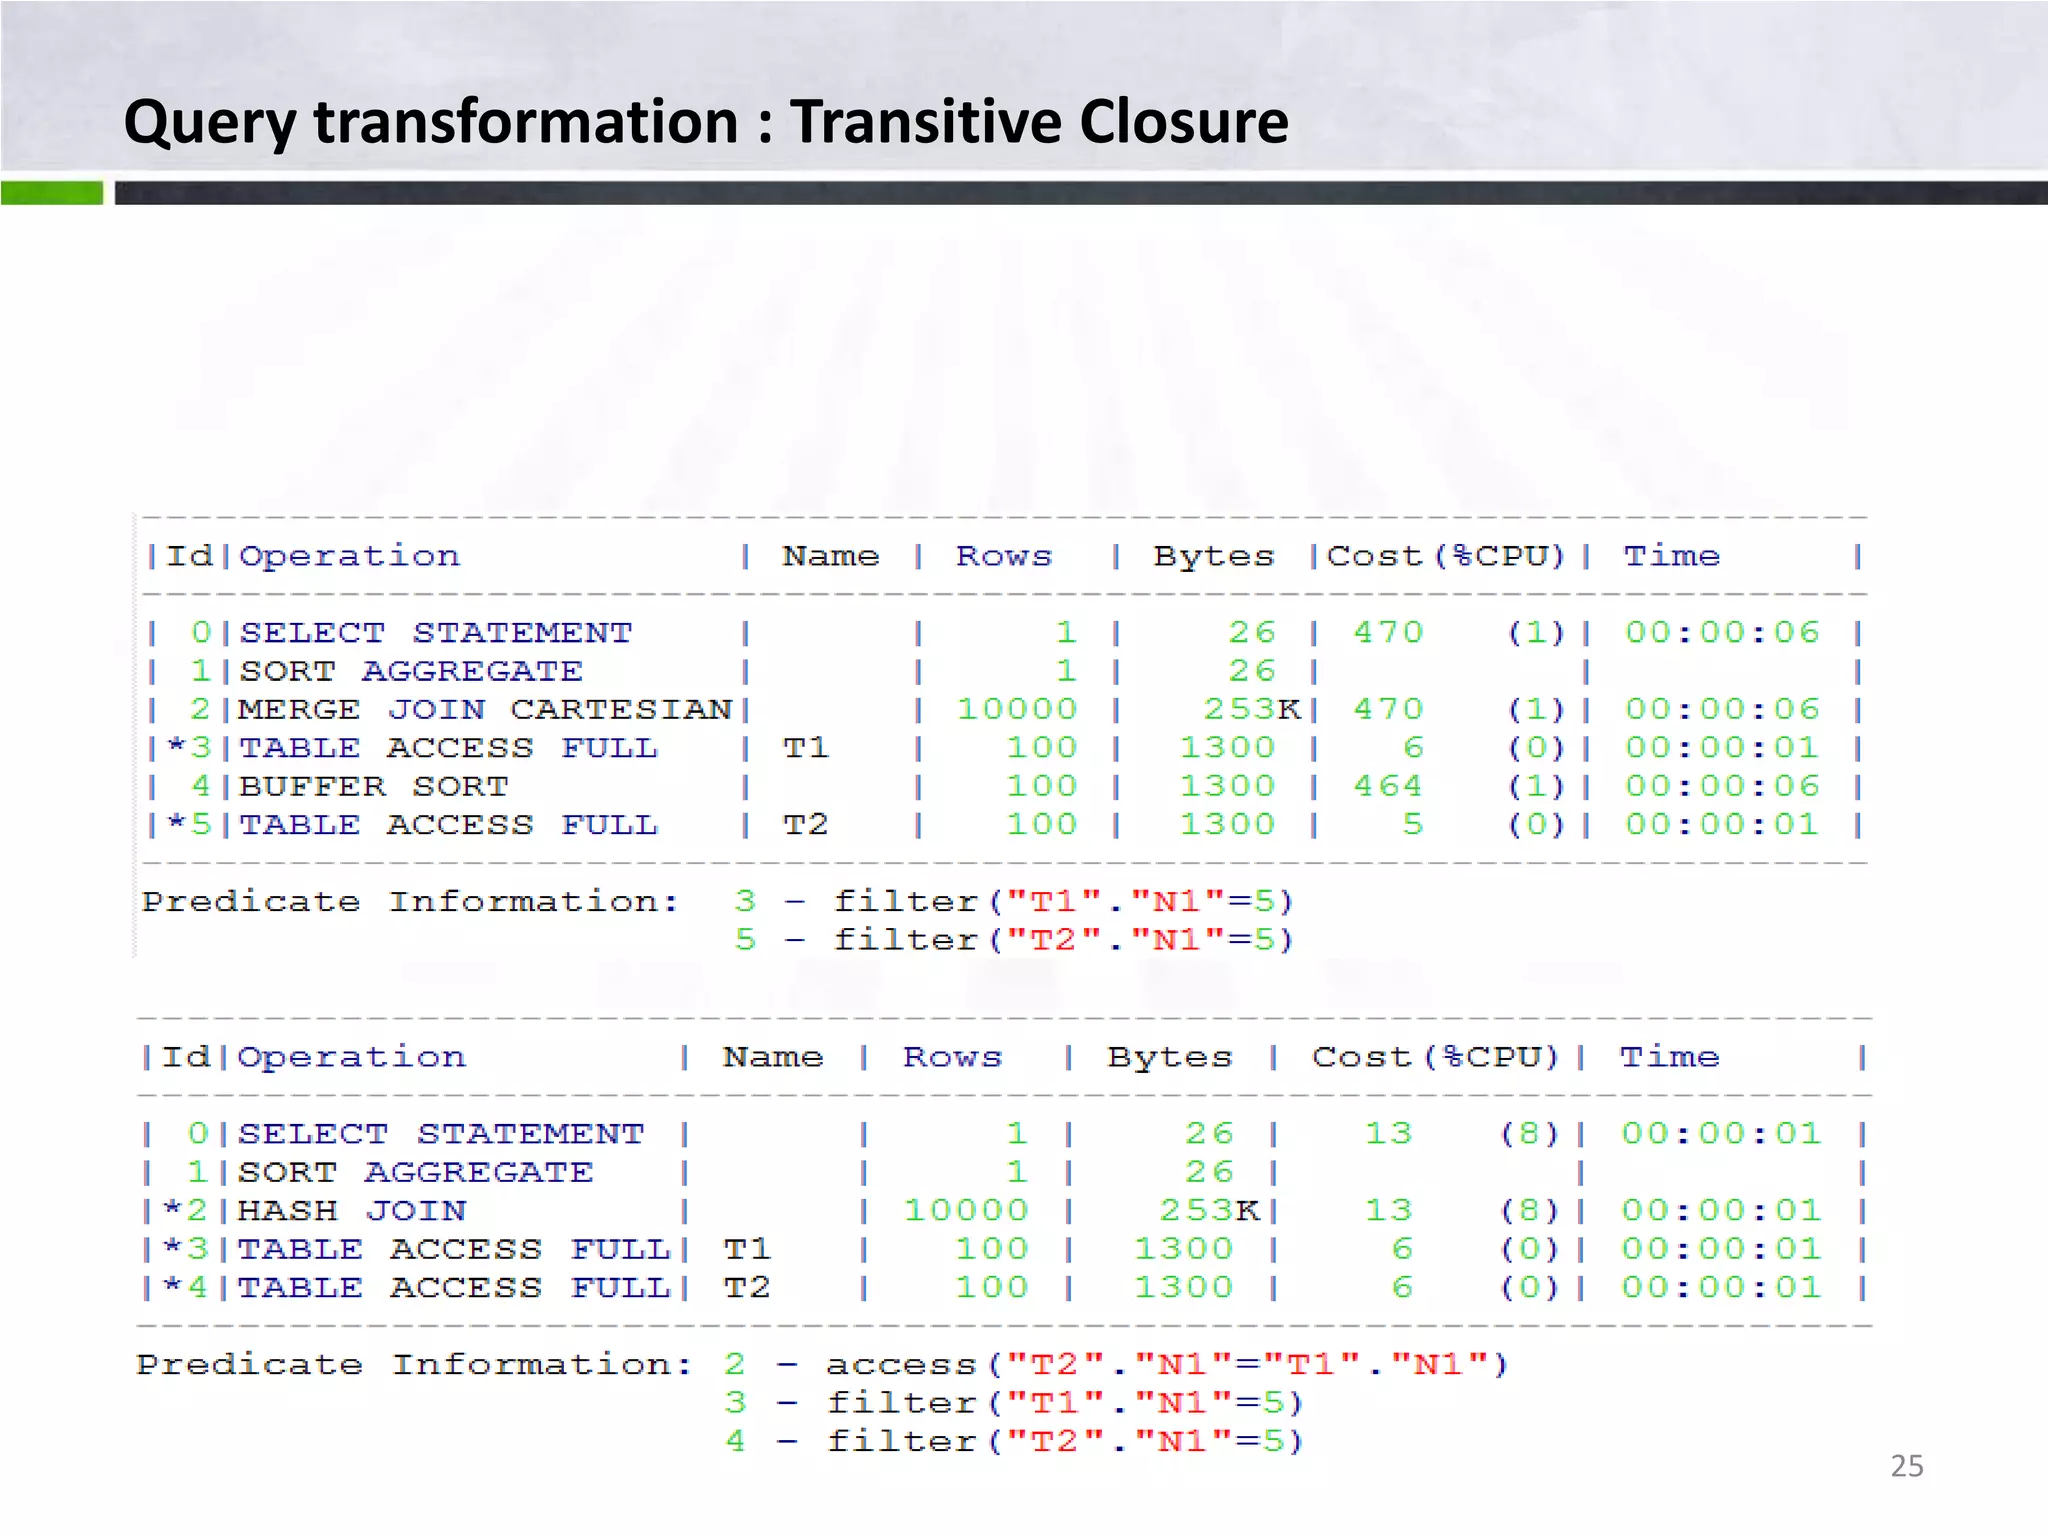The height and width of the screenshot is (1536, 2048).
Task: Click time '00:00:06' on first plan's SELECT STATEMENT row
Action: (1722, 632)
